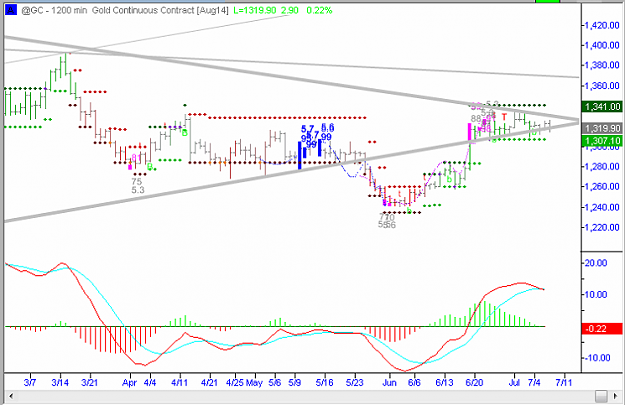Click the red T signal marker near July

pos(504,117)
